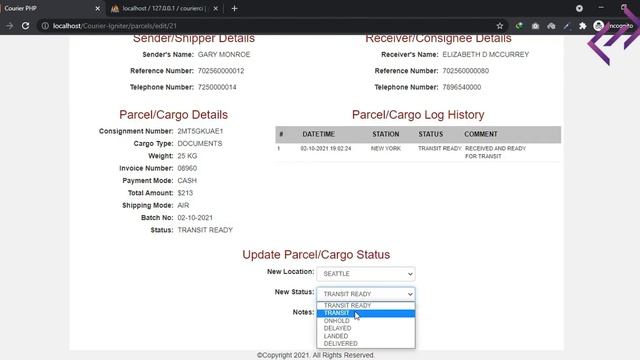Screen dimensions: 640x360
Task: Close the localhost phpMyAdmin tab
Action: (x=216, y=8)
